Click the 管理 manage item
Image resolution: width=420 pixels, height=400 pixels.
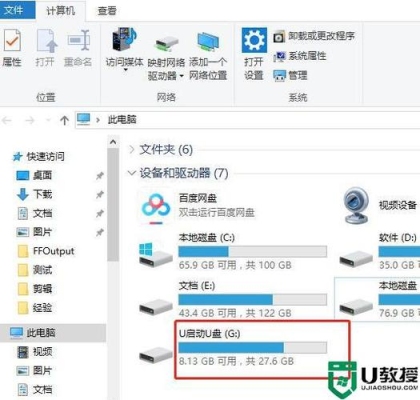tap(290, 75)
